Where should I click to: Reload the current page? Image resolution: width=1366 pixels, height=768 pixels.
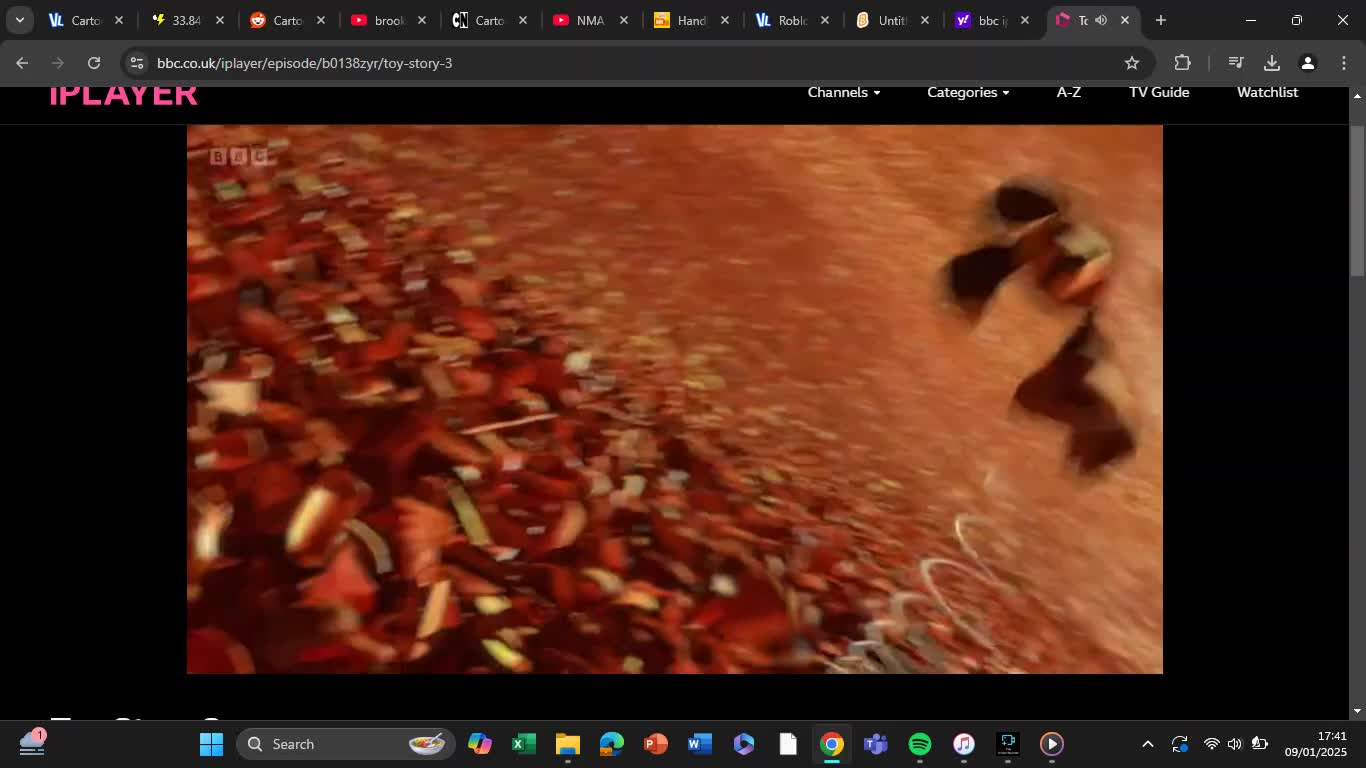coord(94,63)
